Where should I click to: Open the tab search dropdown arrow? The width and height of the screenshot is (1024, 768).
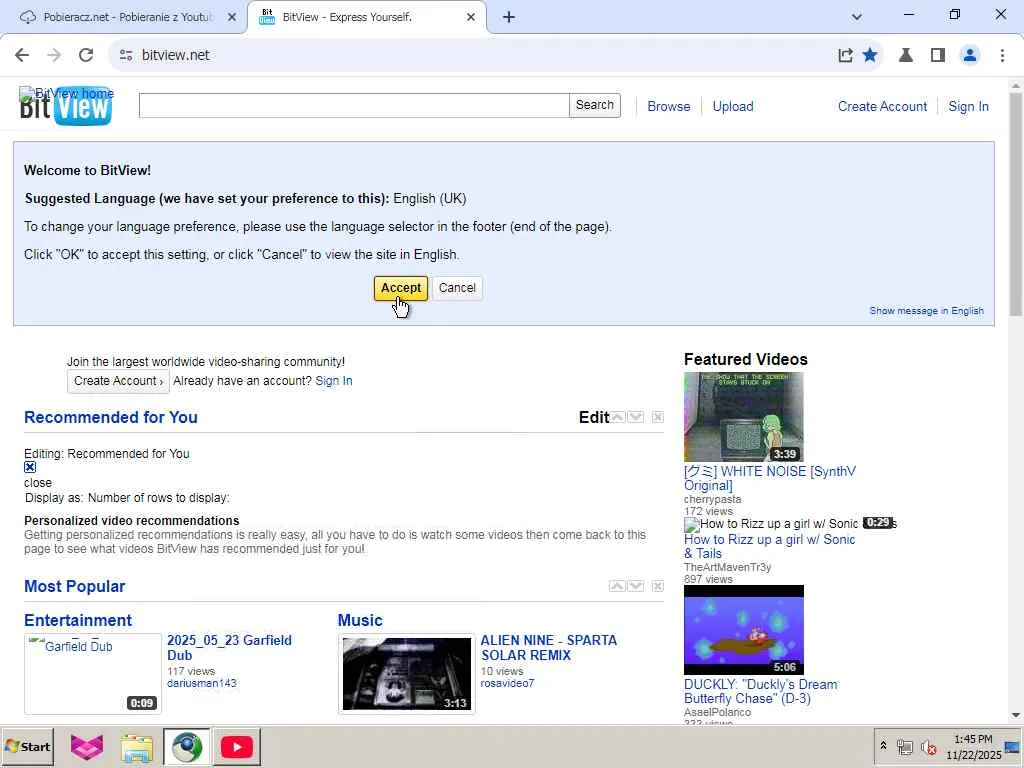pyautogui.click(x=857, y=18)
